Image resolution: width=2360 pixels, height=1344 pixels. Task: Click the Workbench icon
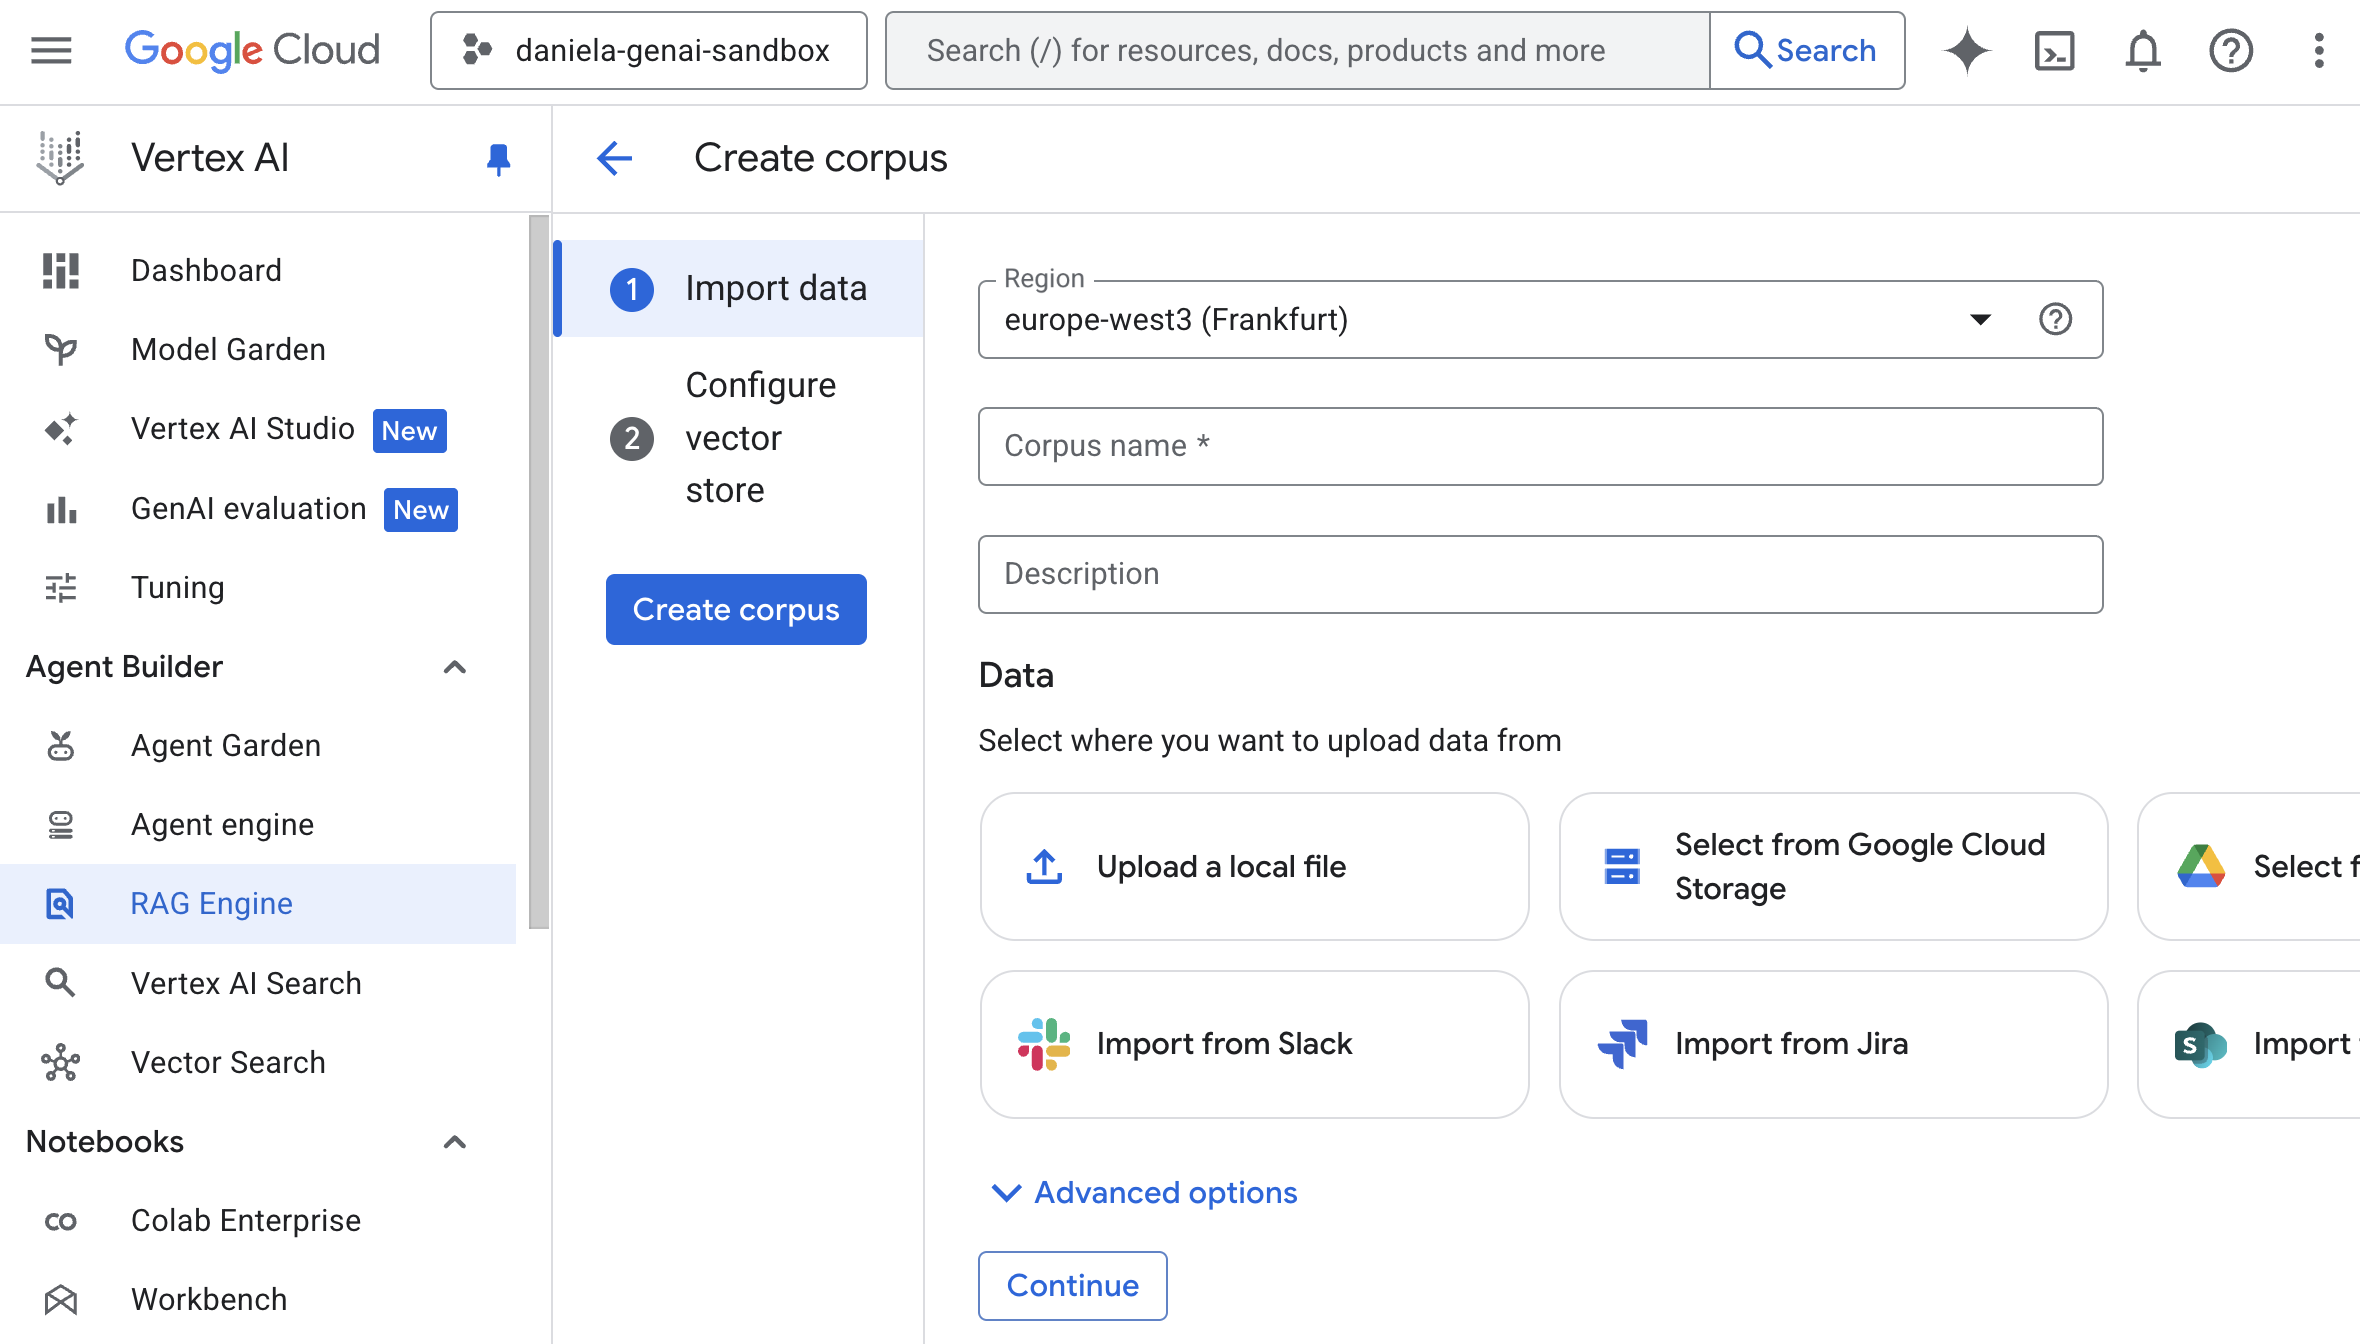(61, 1300)
